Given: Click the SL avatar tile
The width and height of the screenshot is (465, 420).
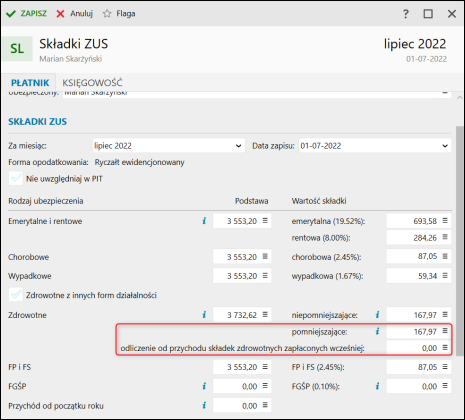Looking at the screenshot, I should point(17,49).
